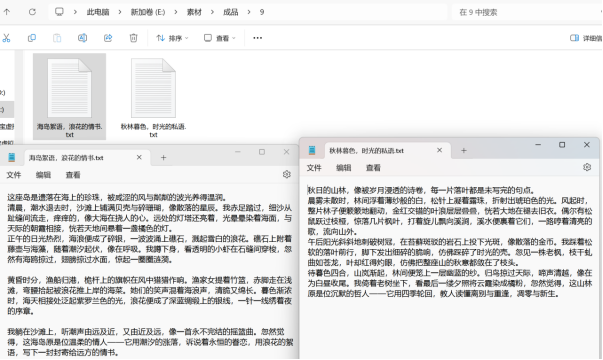Viewport: 603px width, 360px height.
Task: Select the file 海岛絮语，浪花的情书.txt
Action: tap(70, 97)
